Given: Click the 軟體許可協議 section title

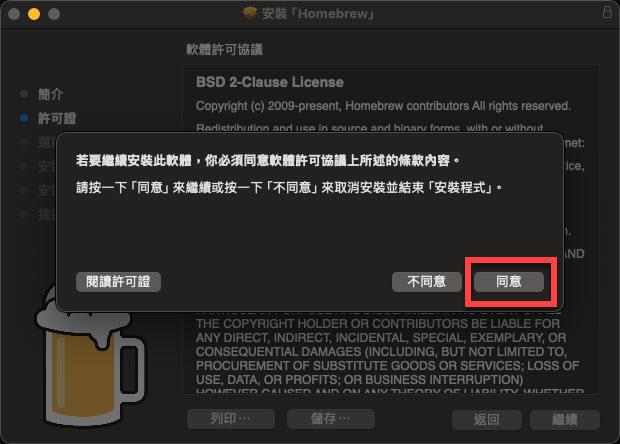Looking at the screenshot, I should pos(224,49).
